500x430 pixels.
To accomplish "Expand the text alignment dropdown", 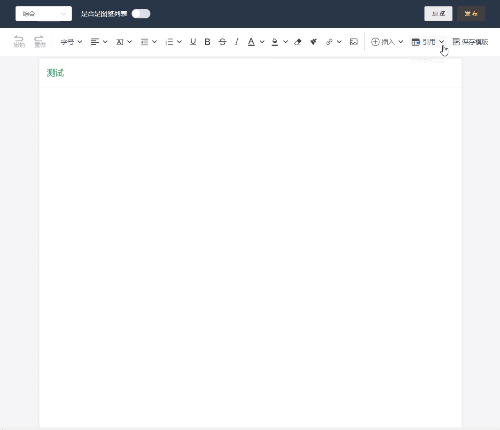I will [99, 42].
